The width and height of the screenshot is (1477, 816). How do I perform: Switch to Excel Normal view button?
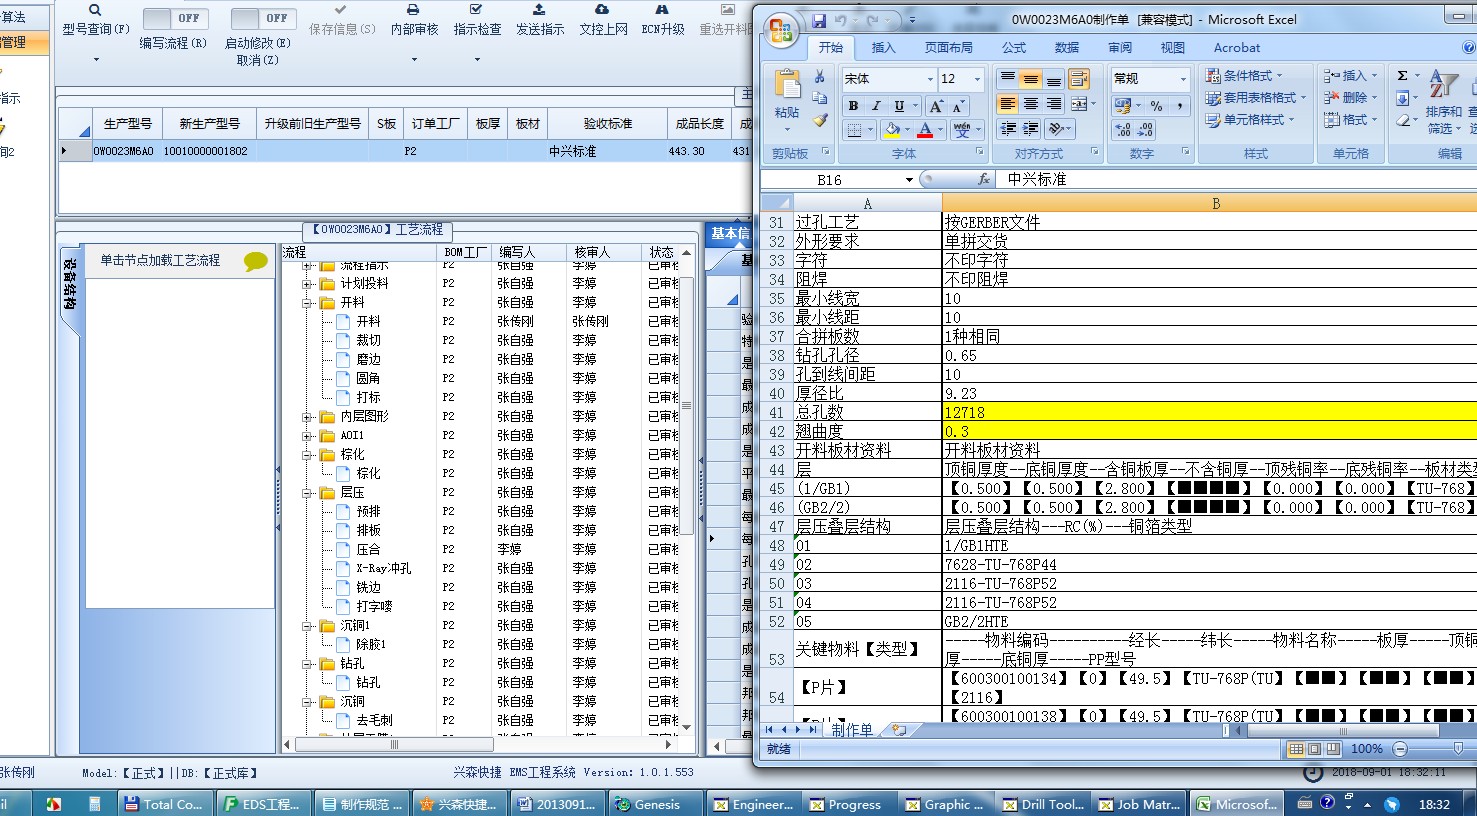click(1296, 749)
